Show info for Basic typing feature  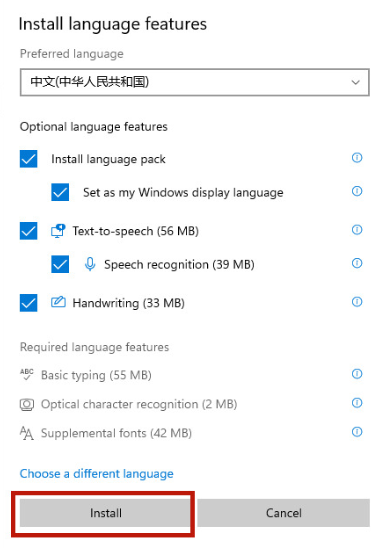click(357, 374)
